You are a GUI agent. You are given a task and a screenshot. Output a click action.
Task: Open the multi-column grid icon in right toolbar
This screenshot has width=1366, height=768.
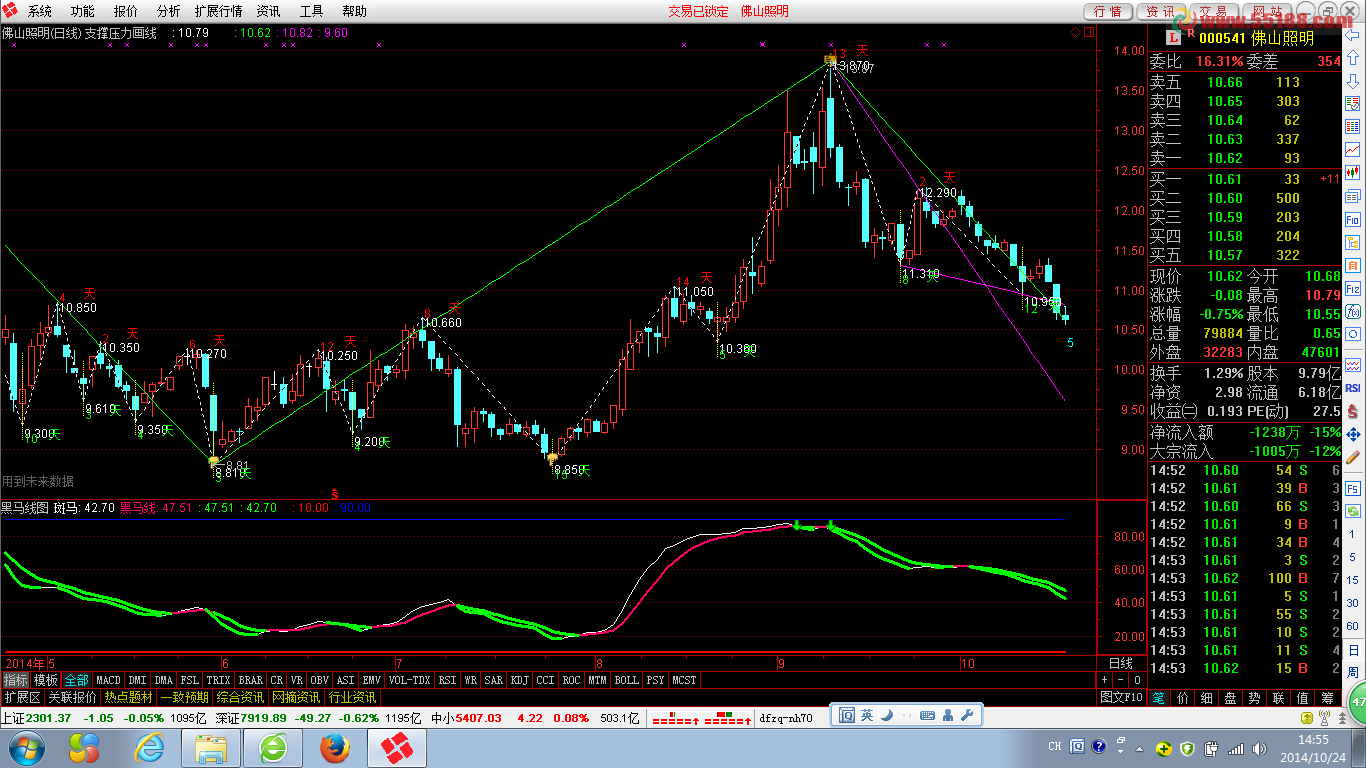coord(1353,126)
